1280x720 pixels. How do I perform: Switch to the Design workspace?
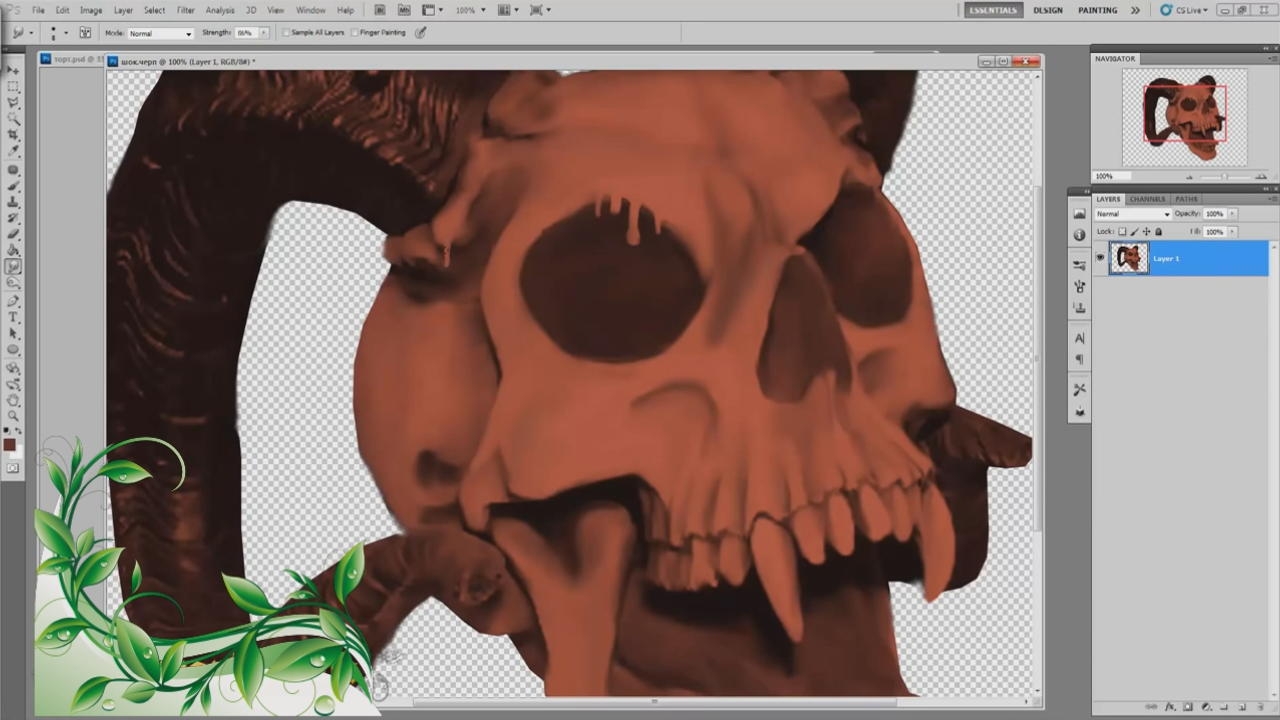coord(1048,10)
